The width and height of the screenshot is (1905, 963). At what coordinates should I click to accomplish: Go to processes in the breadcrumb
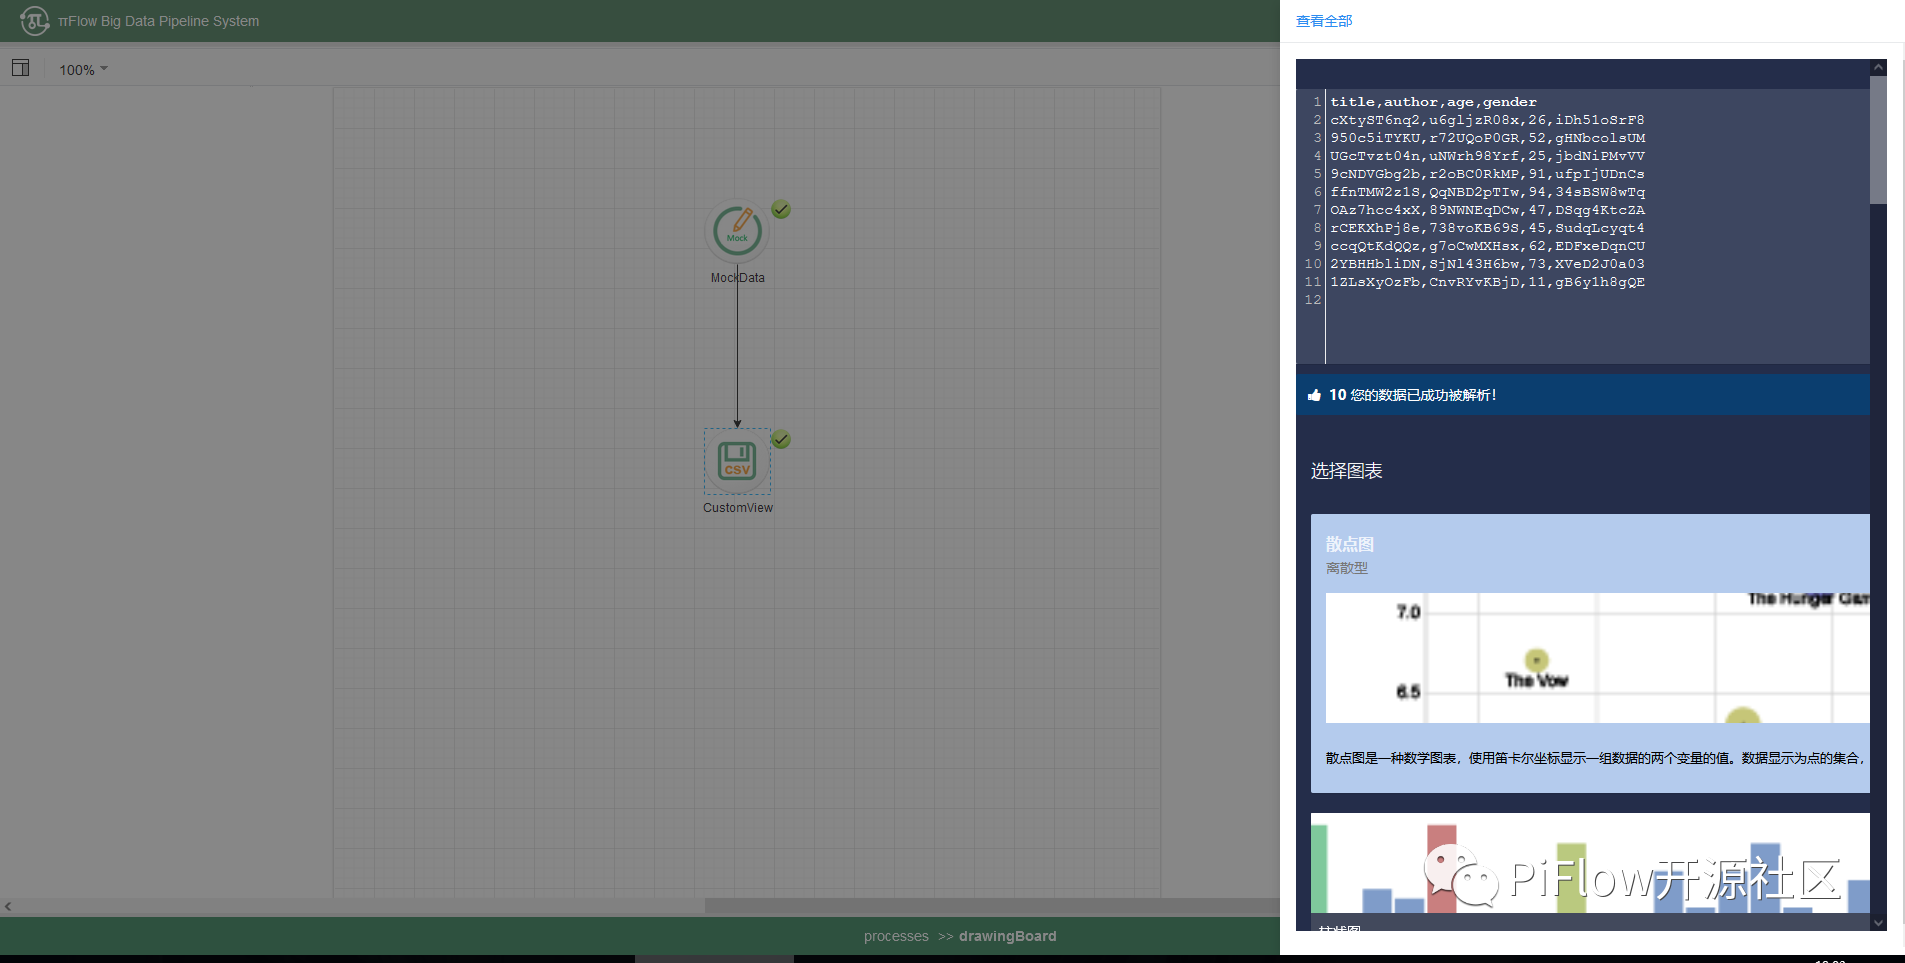pyautogui.click(x=895, y=936)
